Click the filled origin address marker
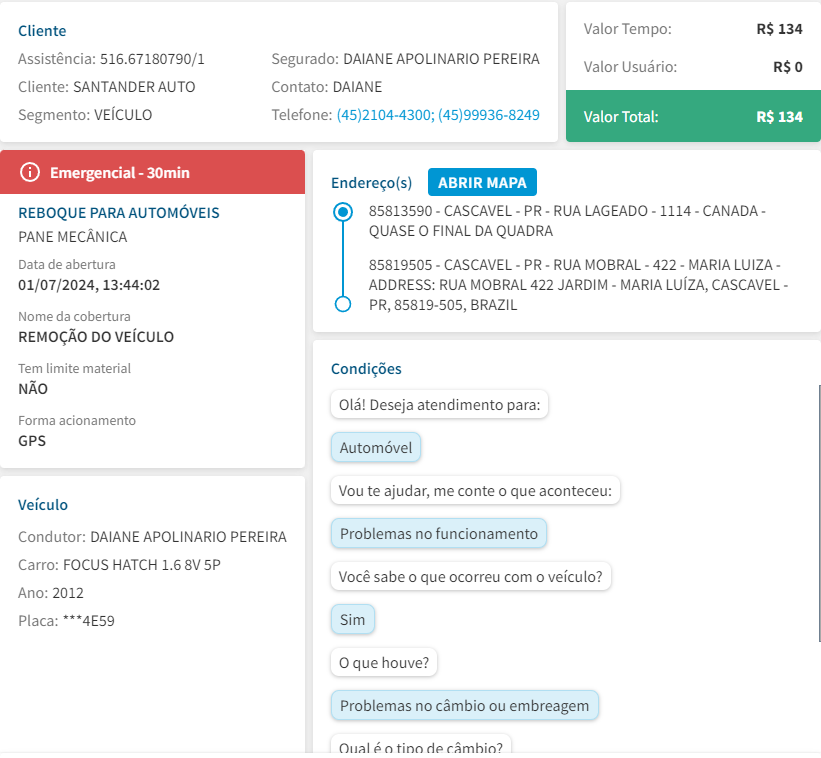Screen dimensions: 821x758 (343, 212)
